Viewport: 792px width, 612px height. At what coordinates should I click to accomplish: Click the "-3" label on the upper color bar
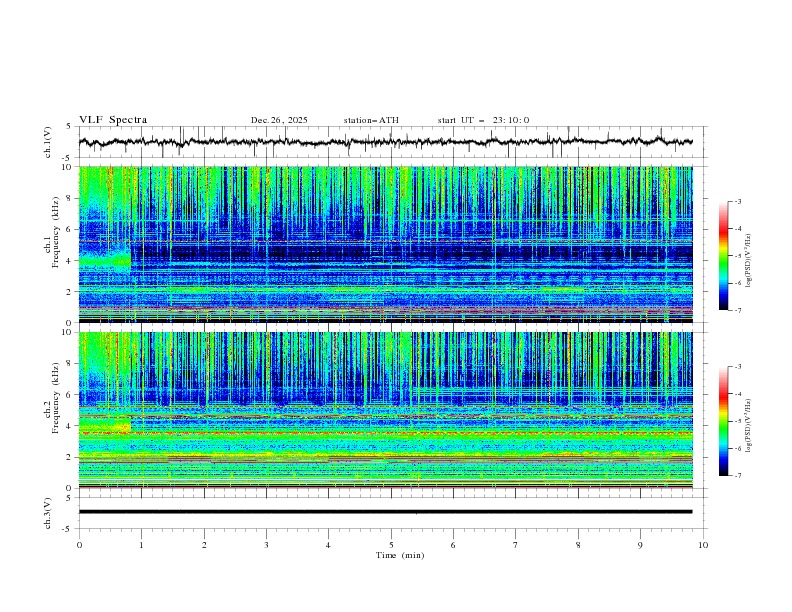(x=737, y=201)
